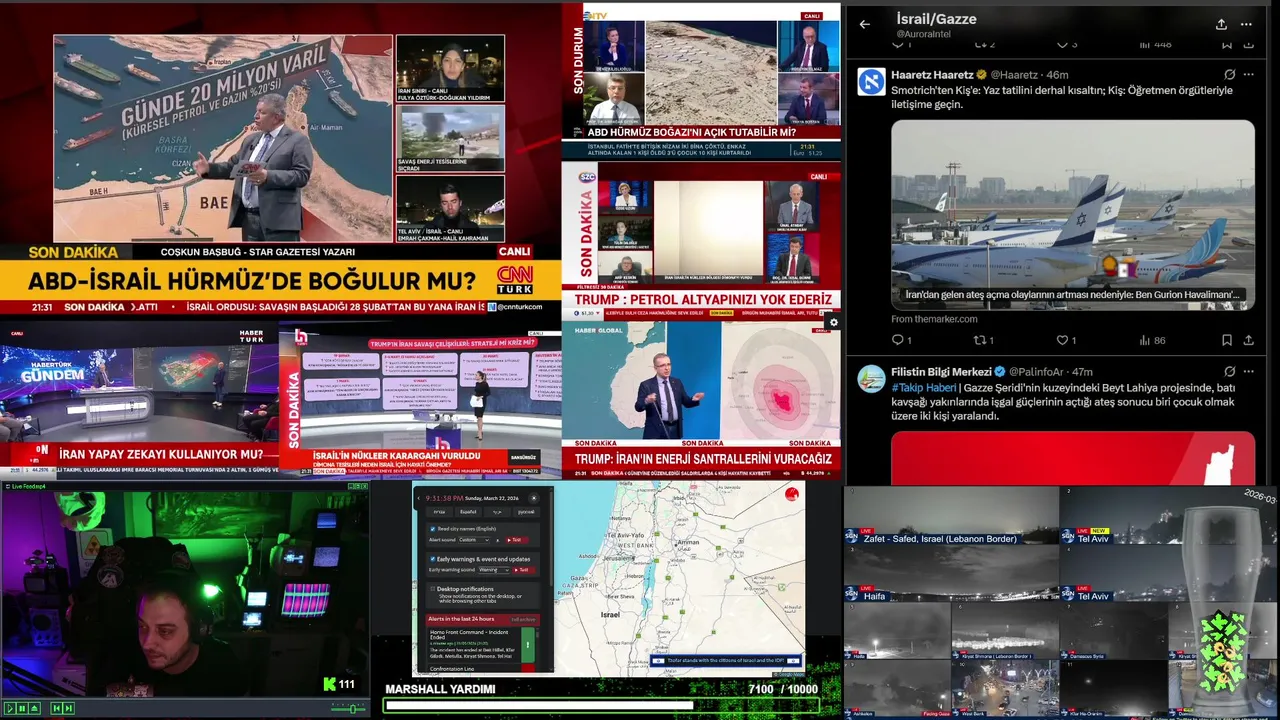
Task: Click the x beside Alert sound dropdown
Action: coord(498,540)
